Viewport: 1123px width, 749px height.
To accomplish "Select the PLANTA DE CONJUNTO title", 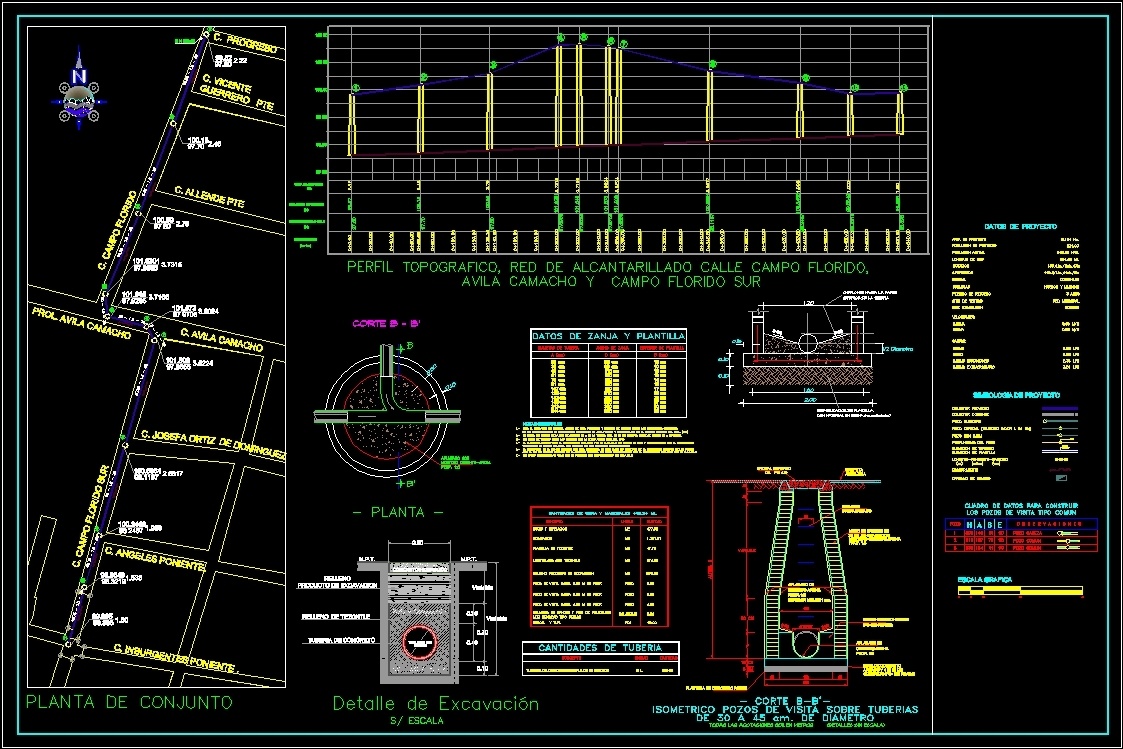I will (x=128, y=703).
